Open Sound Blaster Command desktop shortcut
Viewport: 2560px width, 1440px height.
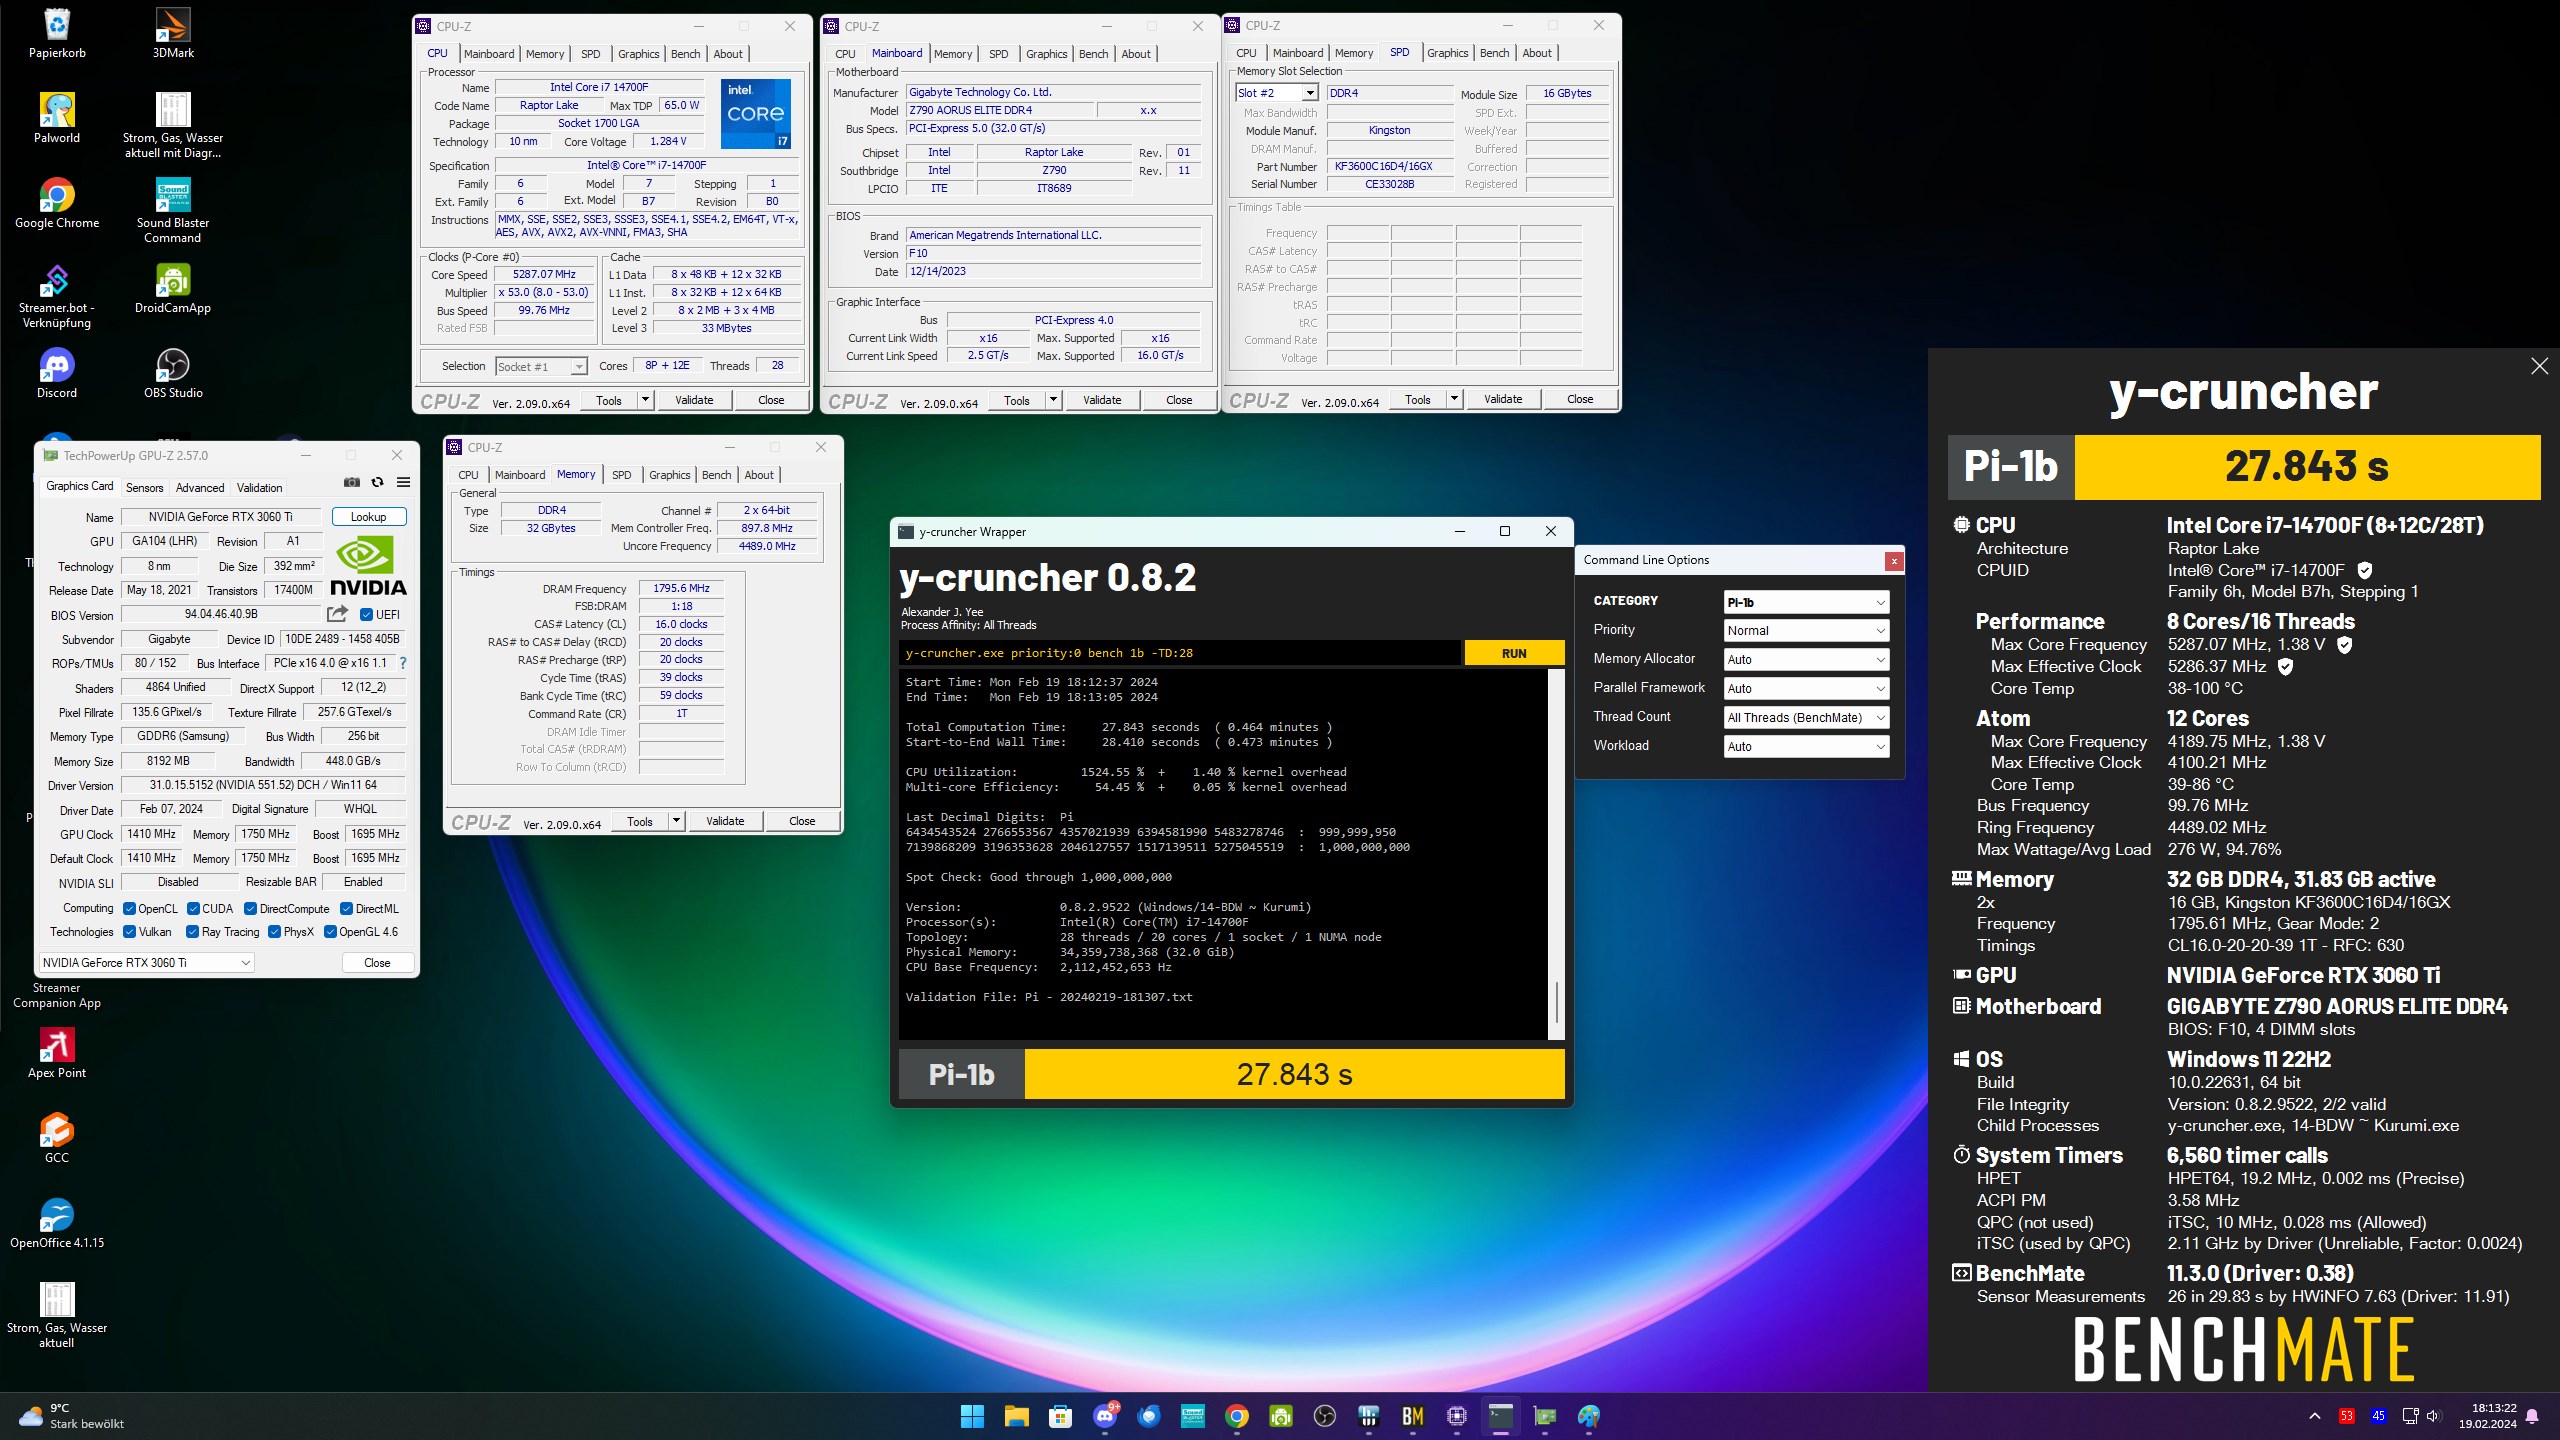coord(173,211)
